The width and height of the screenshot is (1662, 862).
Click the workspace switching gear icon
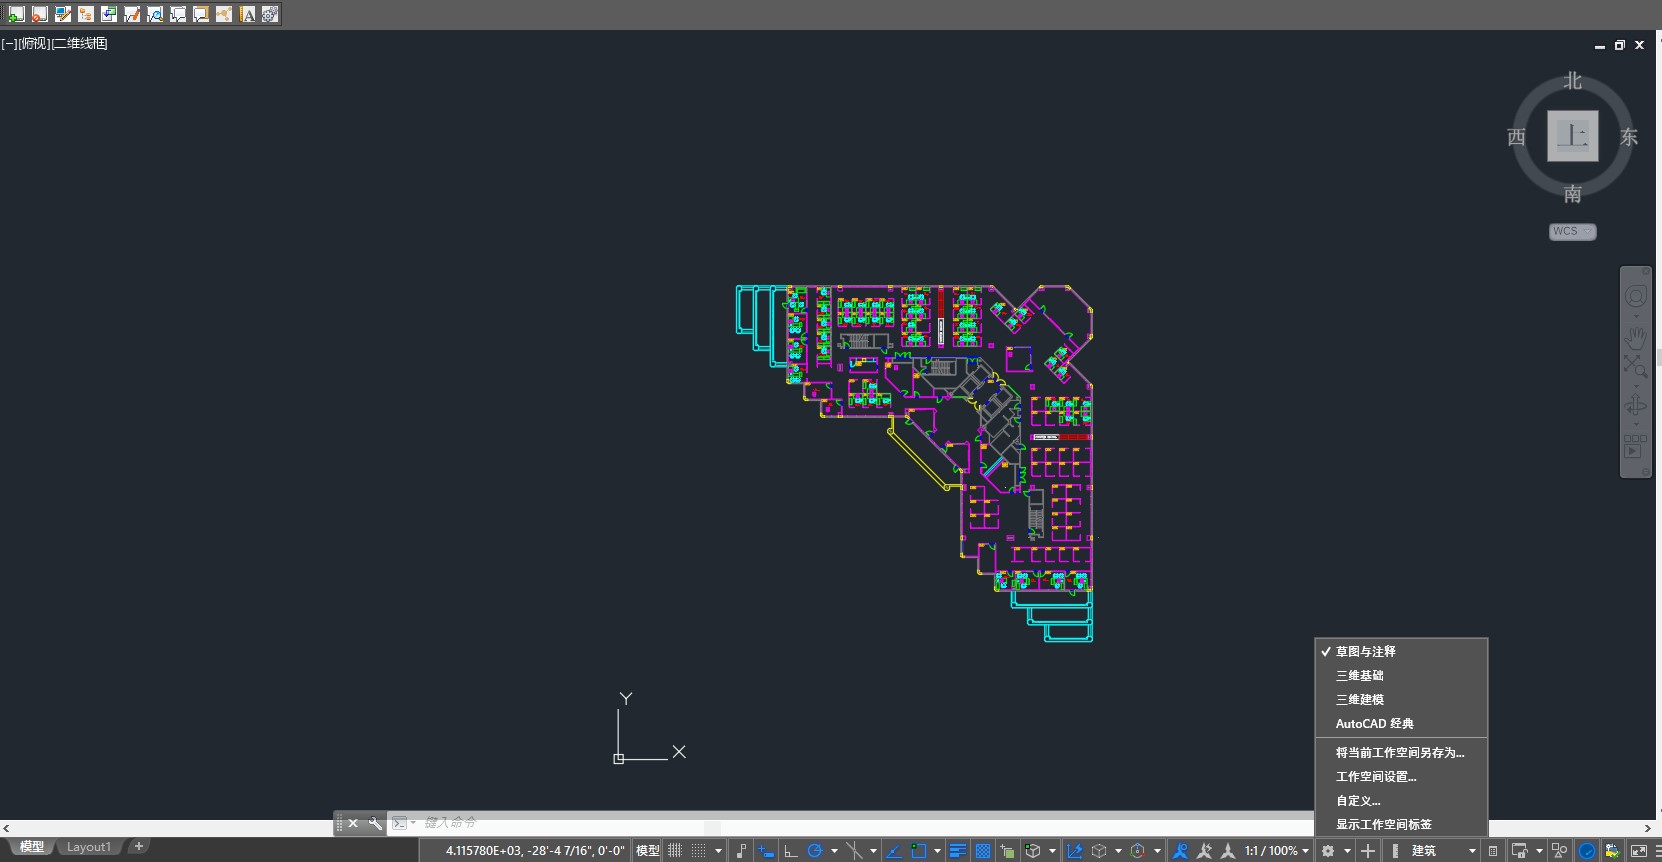(1328, 851)
